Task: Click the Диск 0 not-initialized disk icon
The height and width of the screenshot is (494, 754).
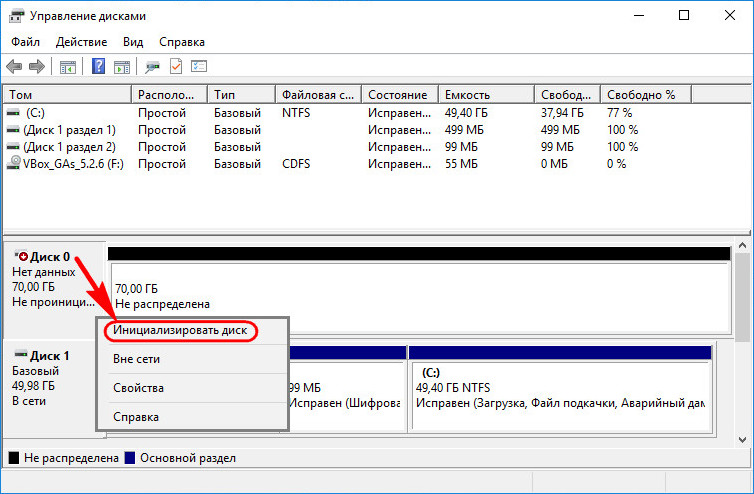Action: click(22, 256)
